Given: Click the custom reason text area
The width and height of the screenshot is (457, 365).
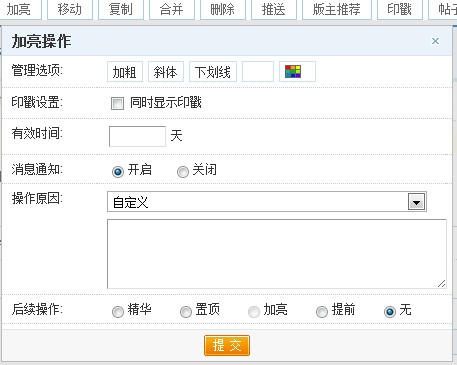Looking at the screenshot, I should point(277,254).
